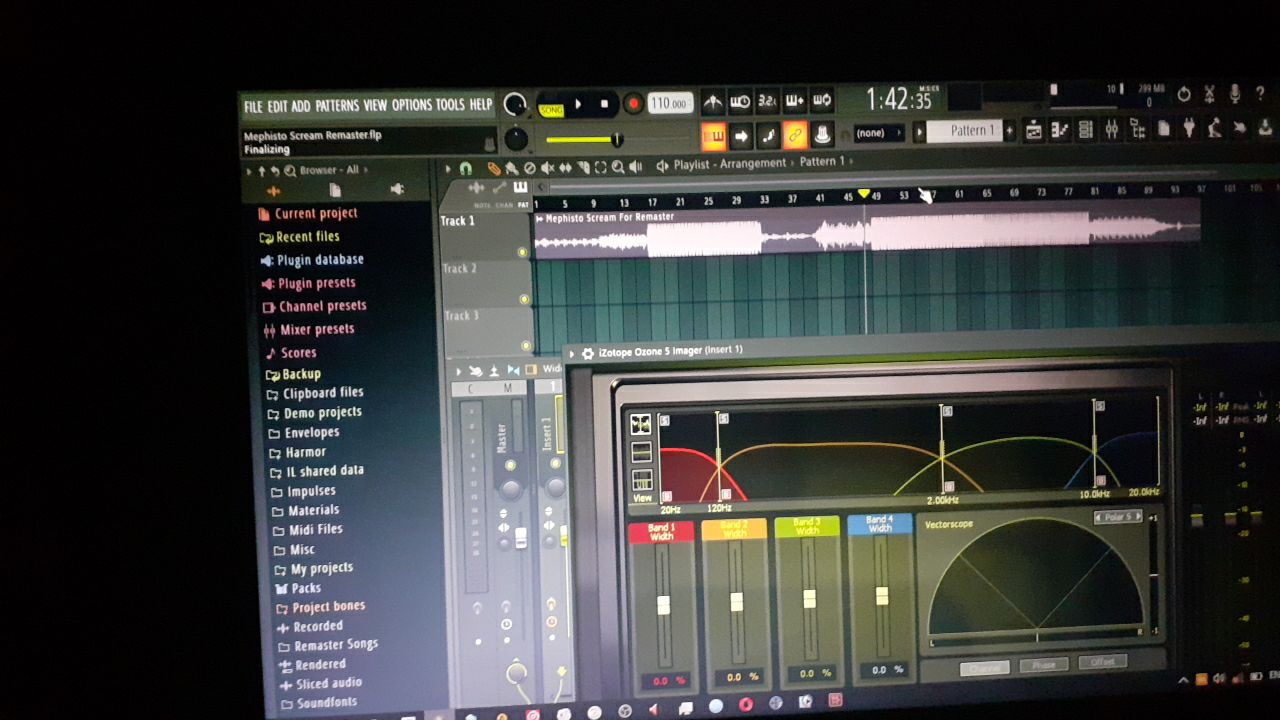Select the paint brush tool in playlist
The width and height of the screenshot is (1280, 720).
(x=511, y=168)
